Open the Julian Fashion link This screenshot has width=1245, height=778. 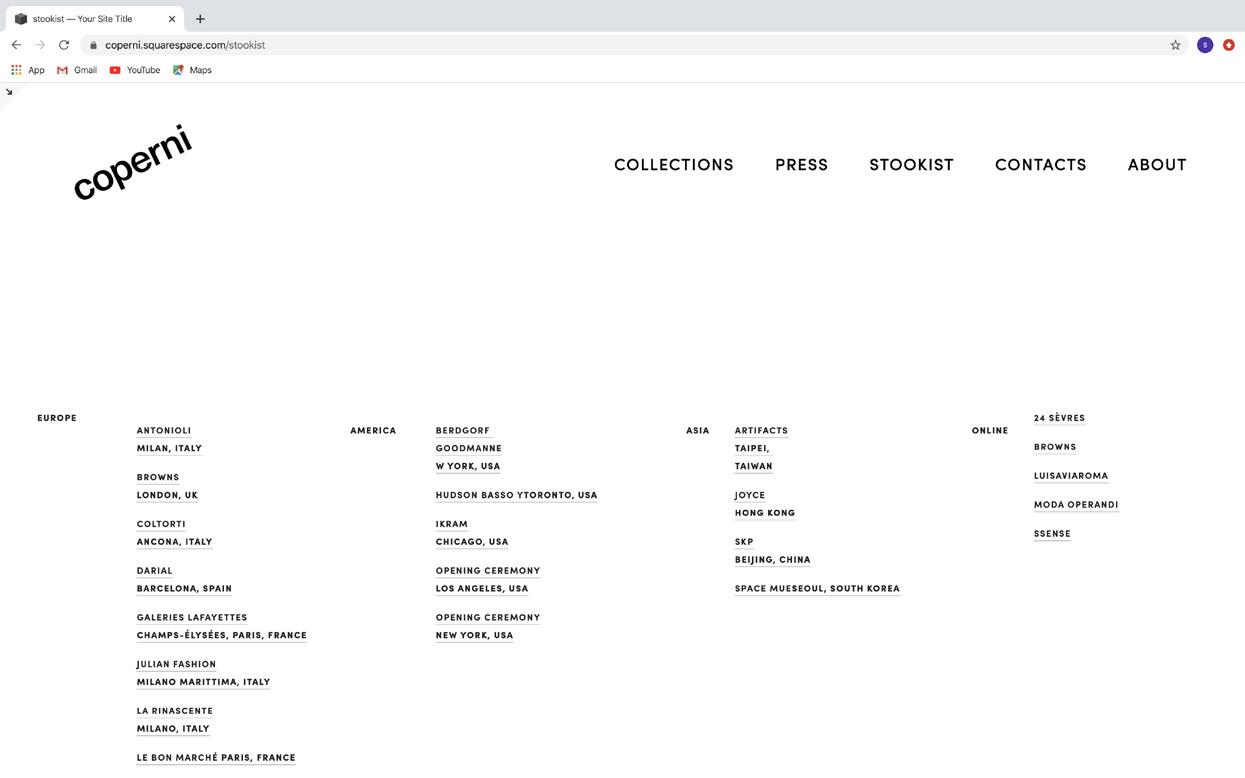(176, 665)
